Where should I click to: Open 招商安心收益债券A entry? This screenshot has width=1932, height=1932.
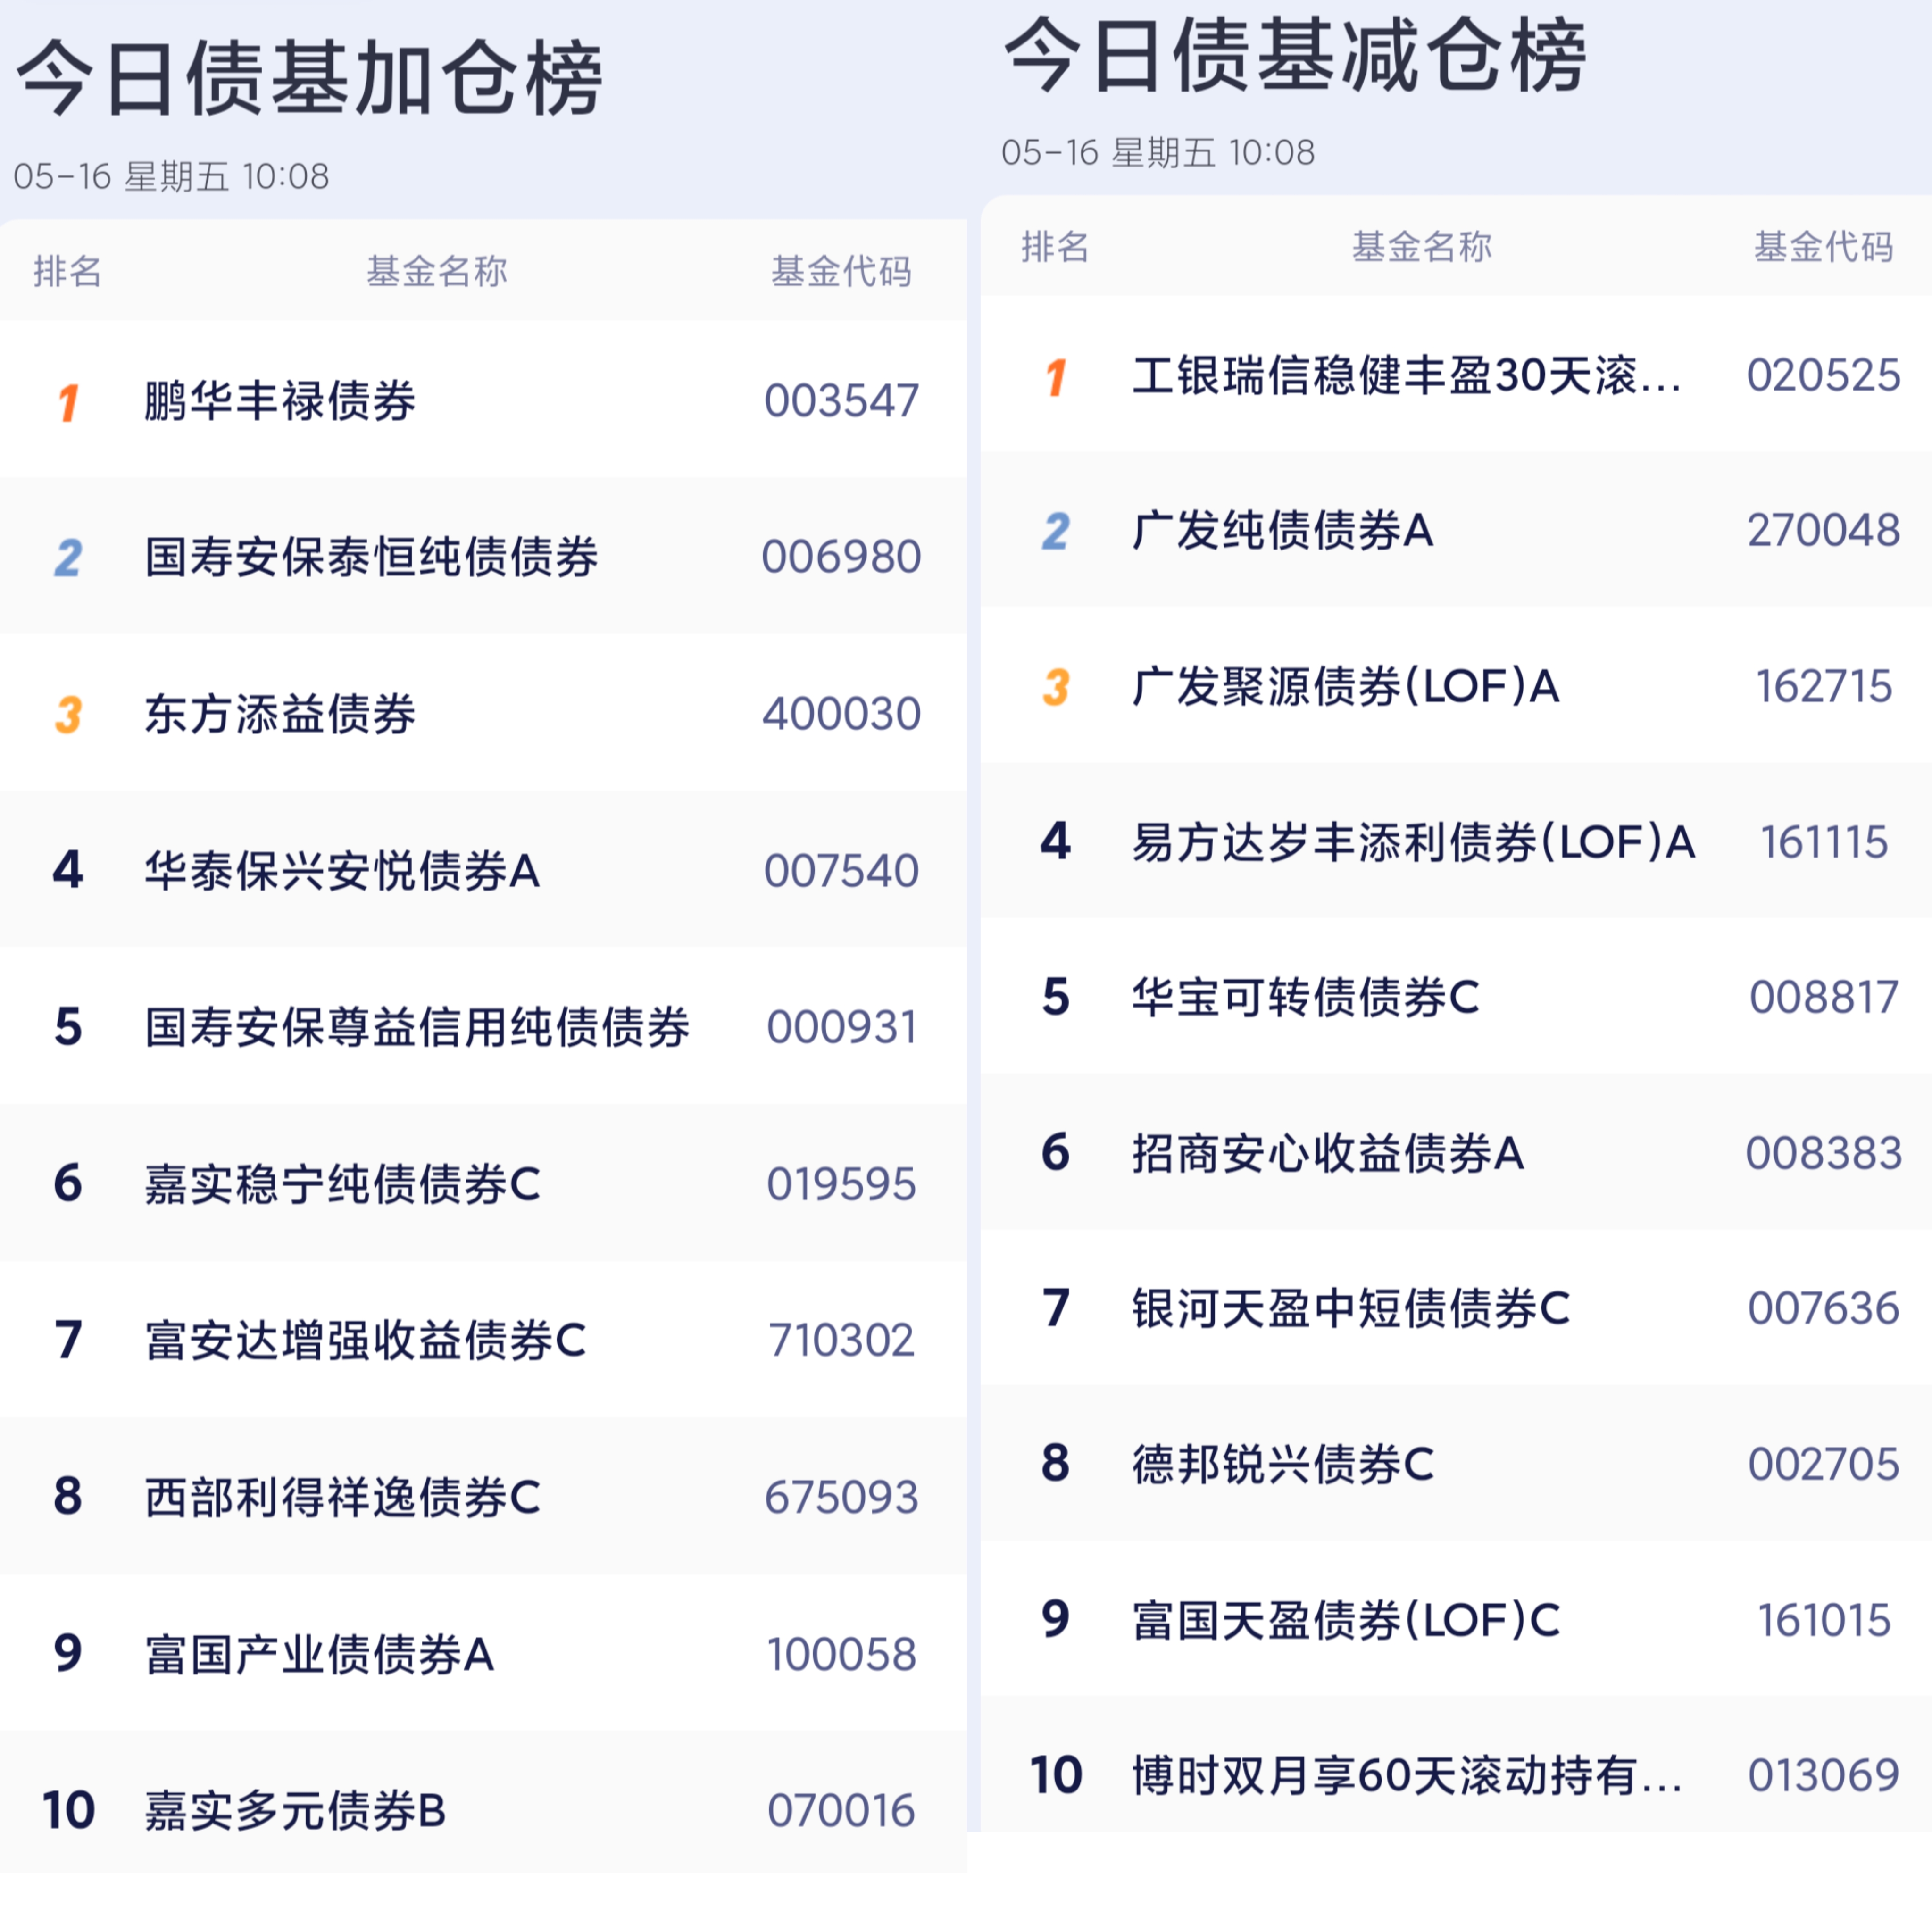click(x=1328, y=1153)
